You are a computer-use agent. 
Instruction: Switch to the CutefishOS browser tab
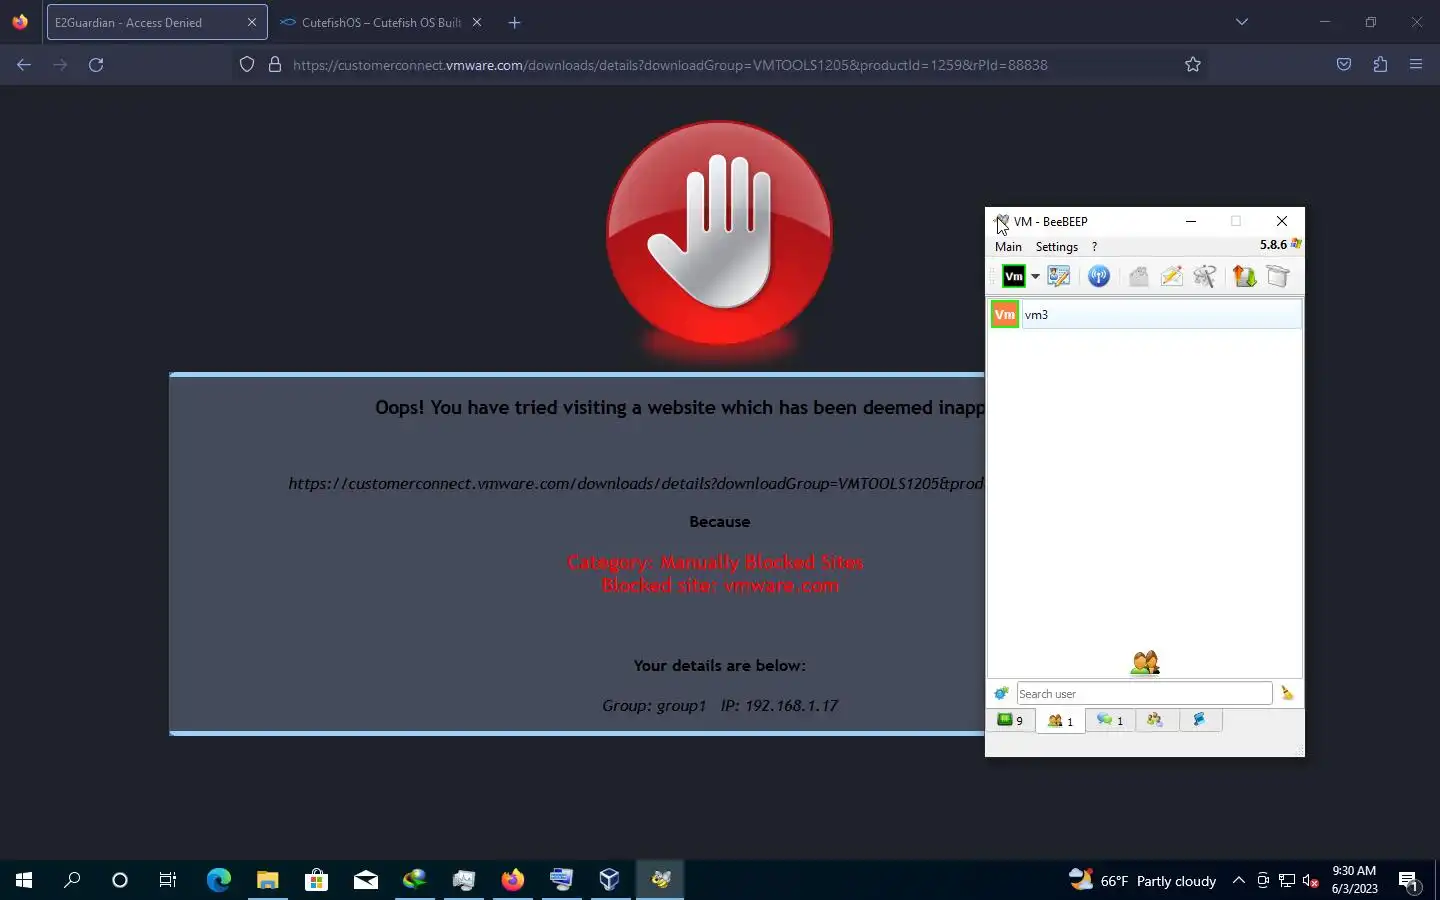pos(380,22)
